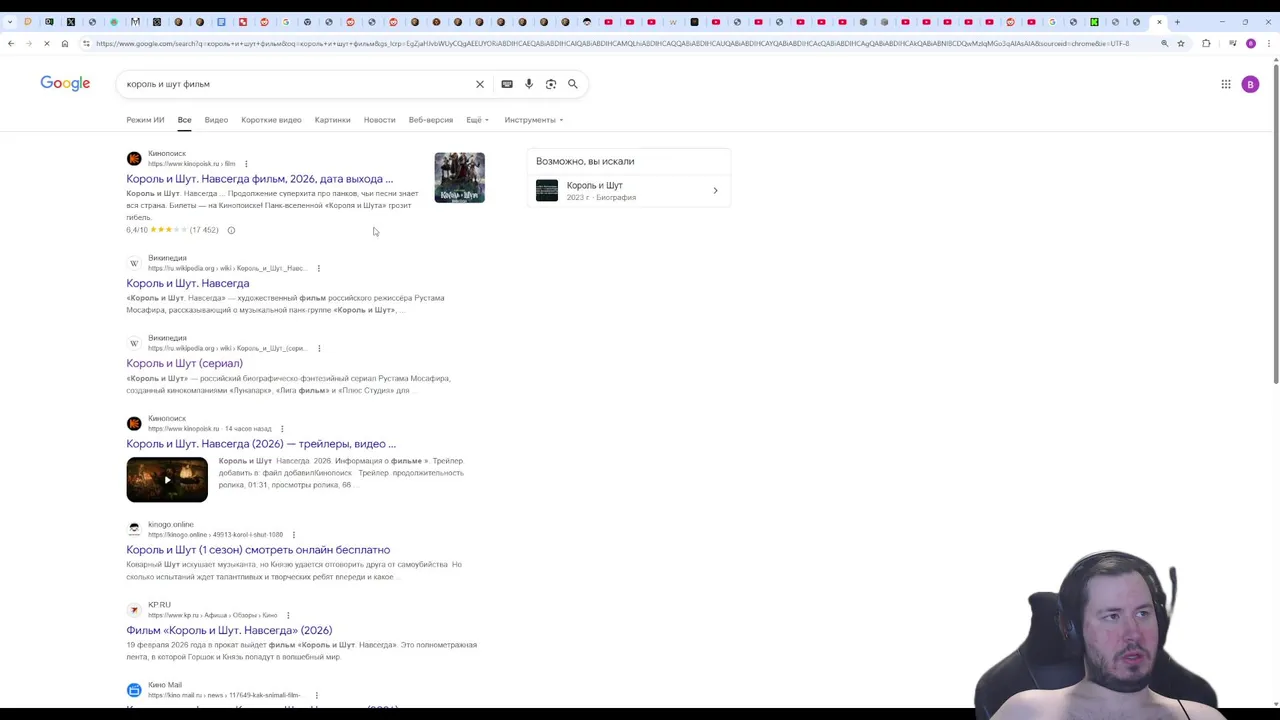The height and width of the screenshot is (720, 1280).
Task: Stop loading the page
Action: pos(47,43)
